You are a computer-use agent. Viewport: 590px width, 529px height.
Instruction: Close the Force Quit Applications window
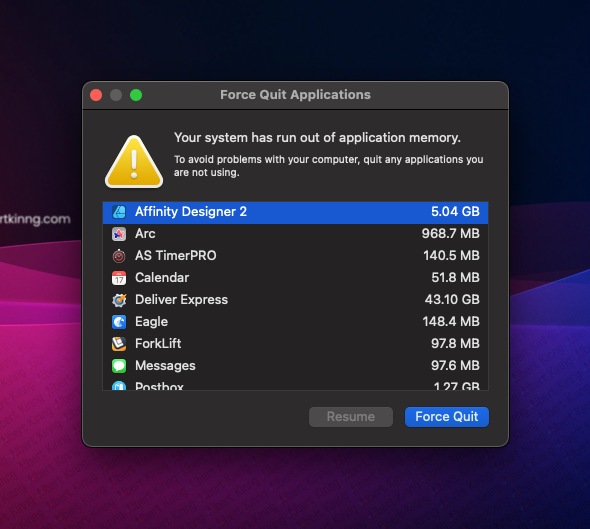[x=96, y=95]
